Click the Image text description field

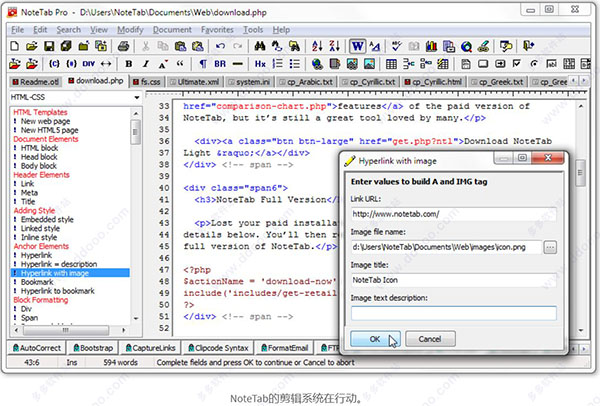coord(453,313)
